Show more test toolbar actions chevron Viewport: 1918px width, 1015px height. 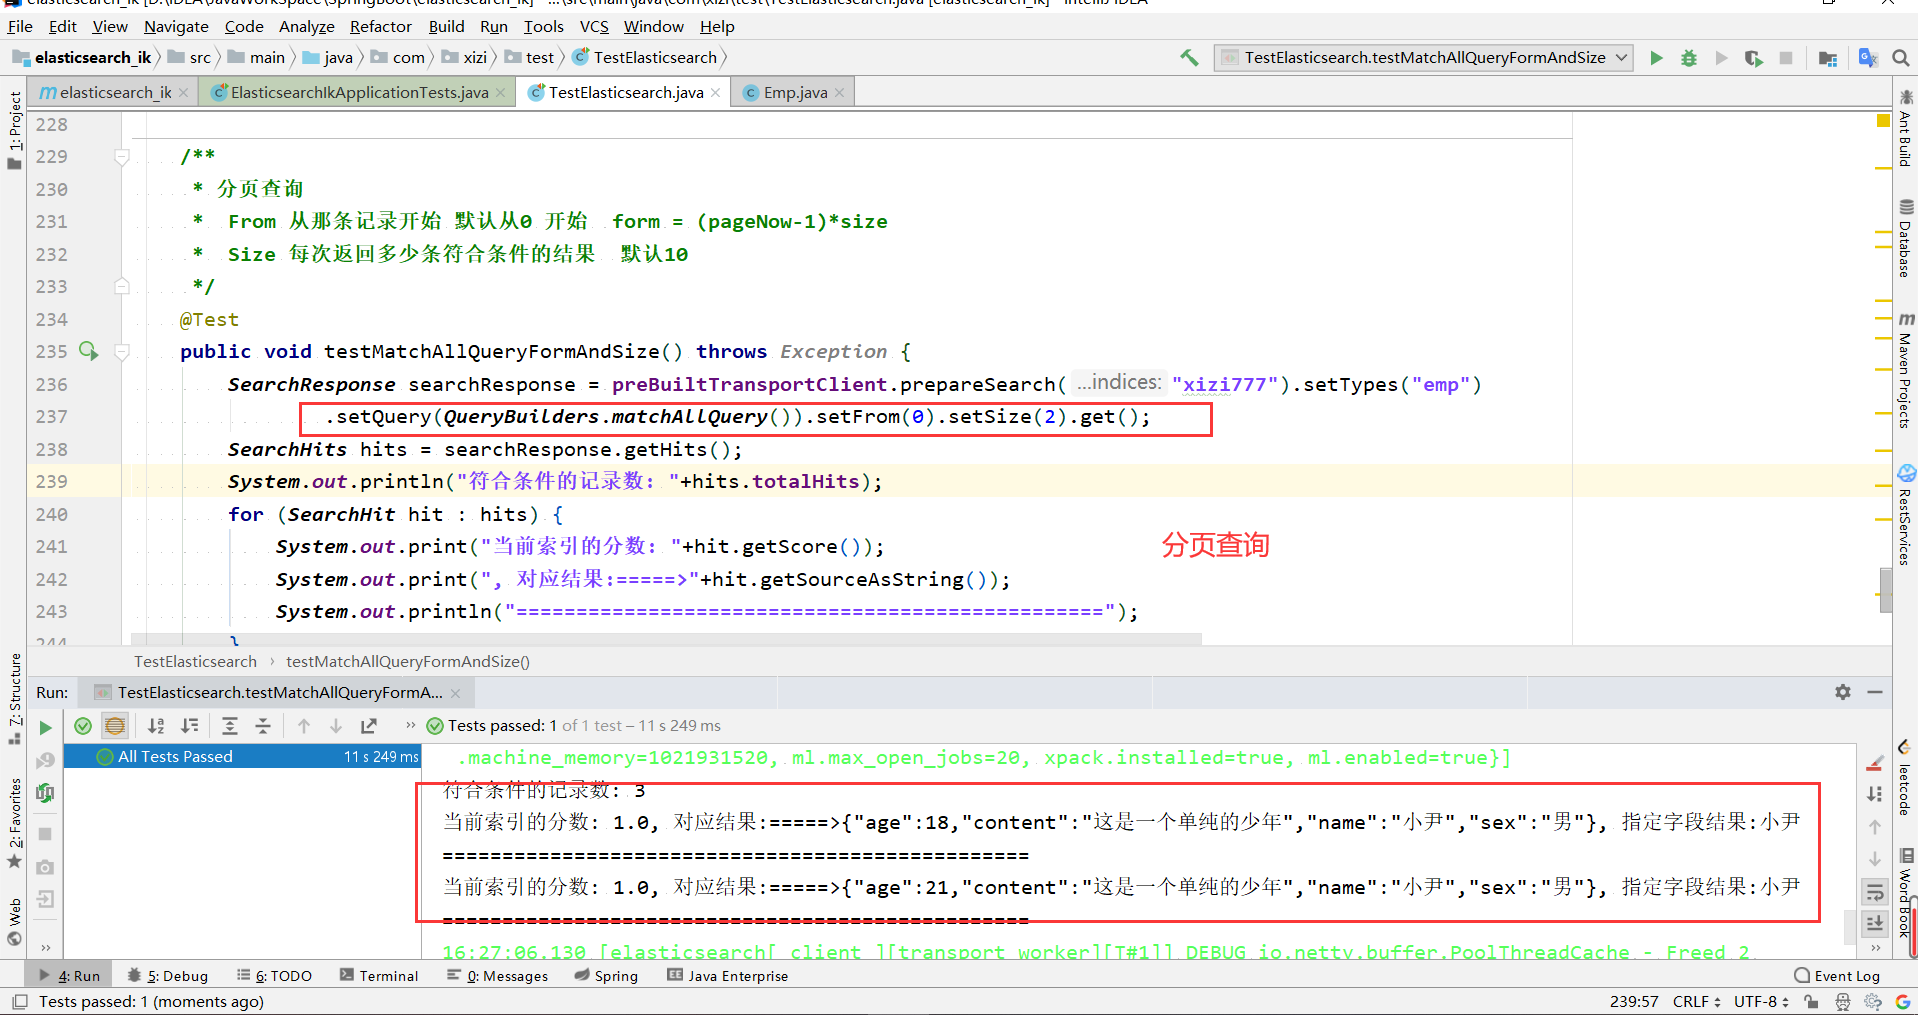[x=410, y=726]
